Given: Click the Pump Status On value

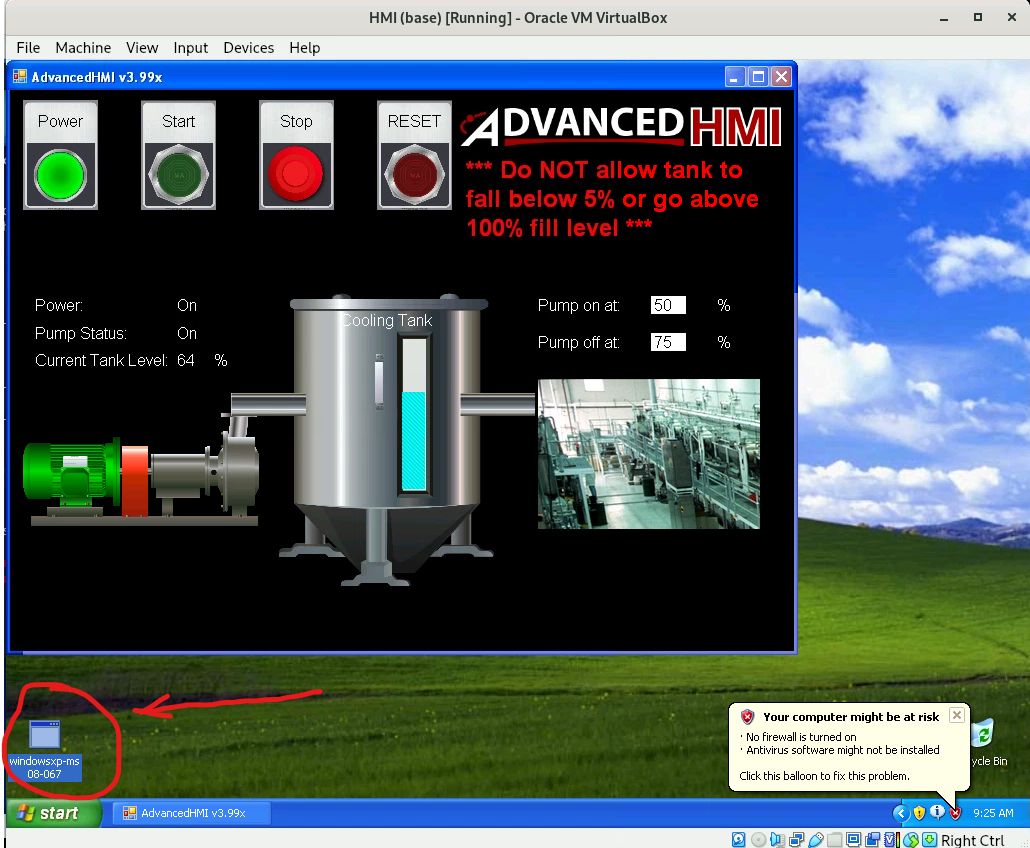Looking at the screenshot, I should click(x=187, y=333).
